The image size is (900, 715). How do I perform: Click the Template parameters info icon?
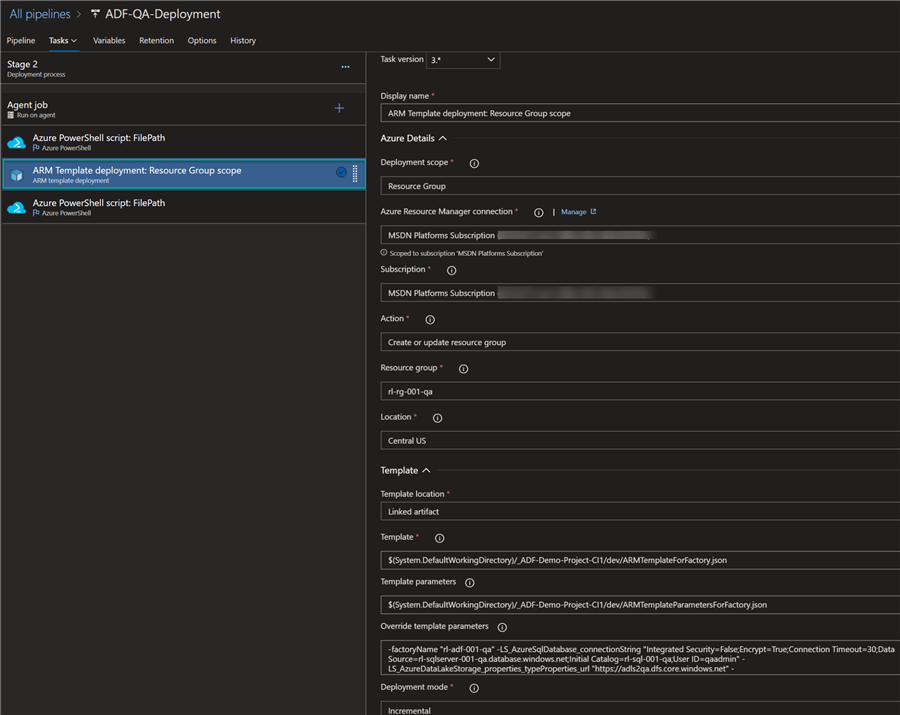tap(469, 583)
